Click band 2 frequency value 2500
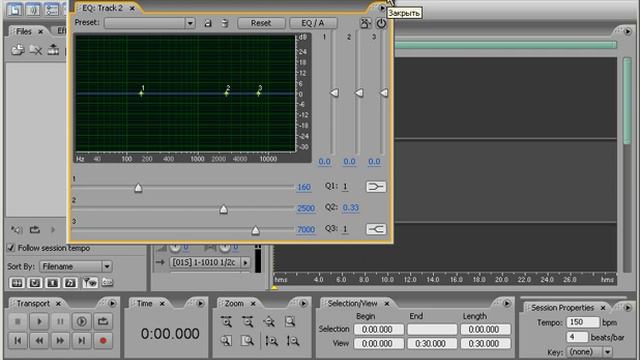Viewport: 640px width, 360px height. click(306, 209)
